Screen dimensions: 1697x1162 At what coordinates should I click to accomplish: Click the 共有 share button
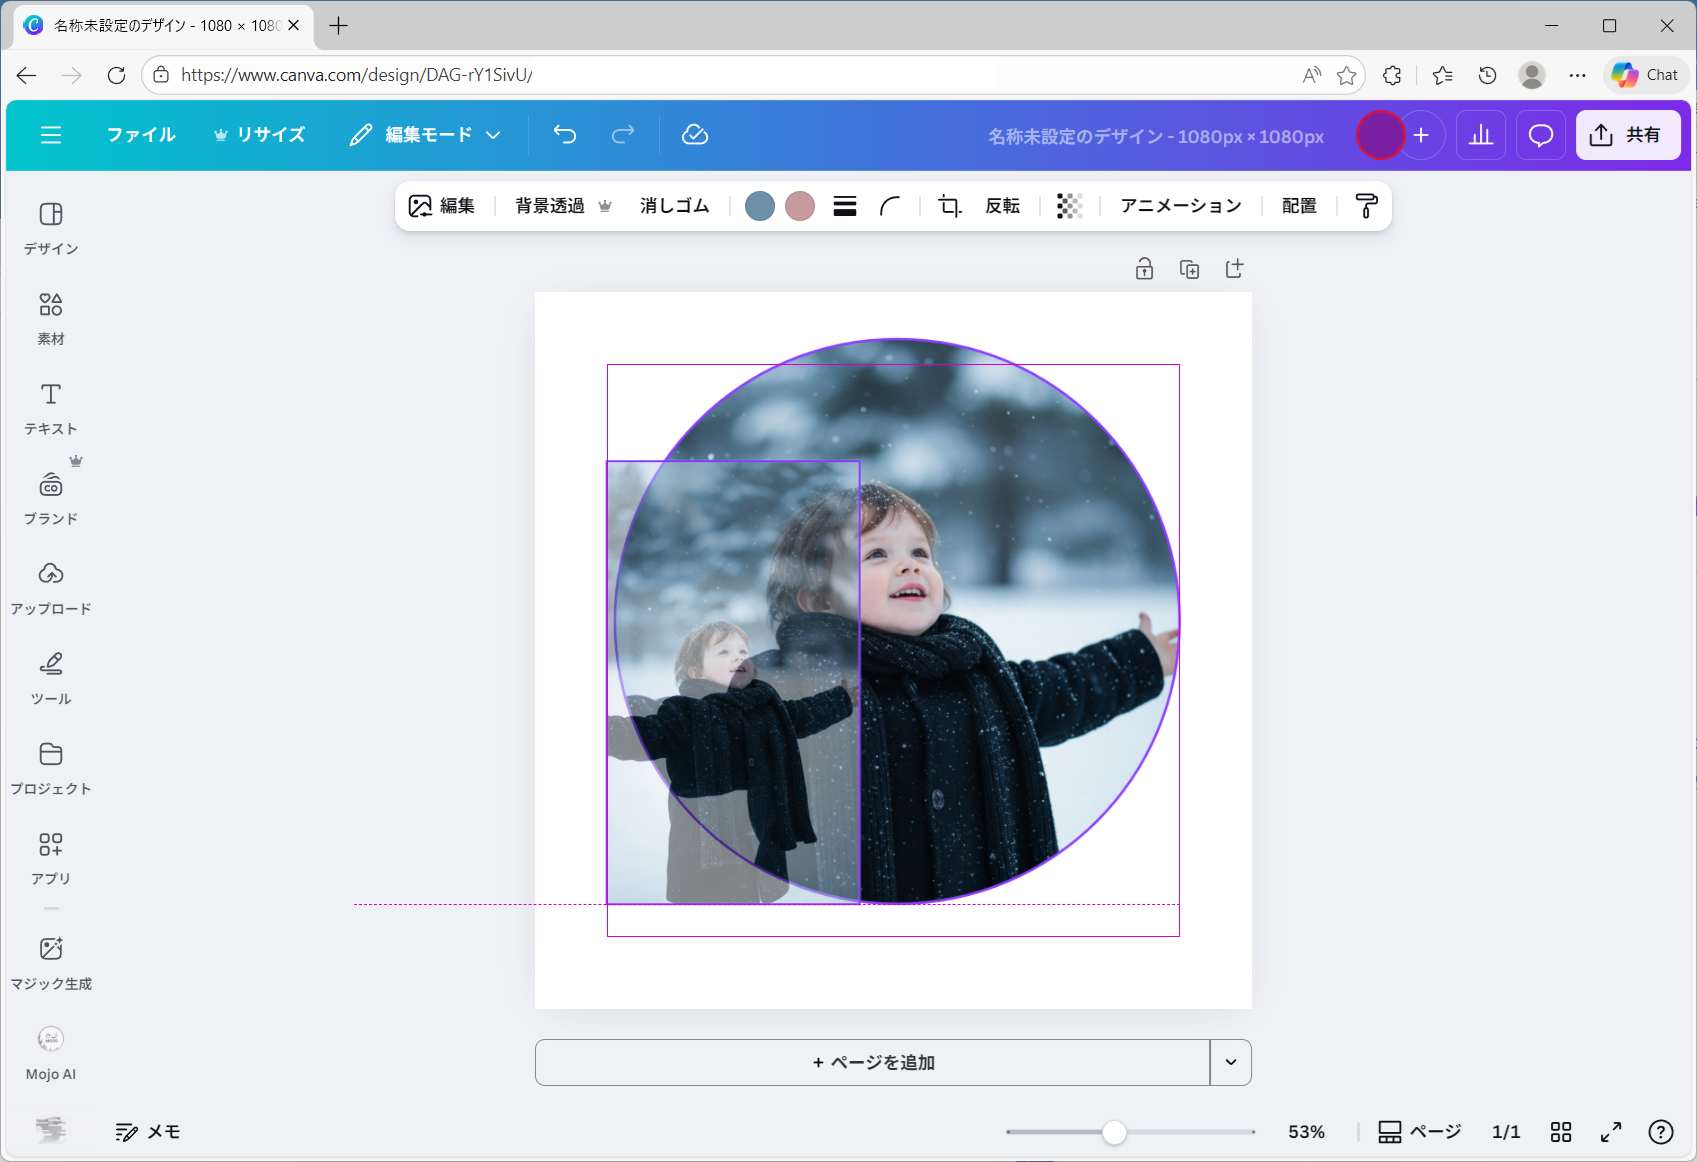click(x=1627, y=135)
